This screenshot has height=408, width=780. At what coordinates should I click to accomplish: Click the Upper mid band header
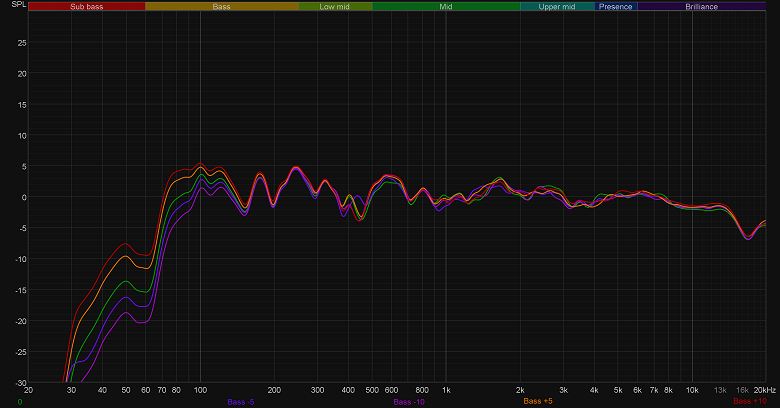pyautogui.click(x=557, y=6)
